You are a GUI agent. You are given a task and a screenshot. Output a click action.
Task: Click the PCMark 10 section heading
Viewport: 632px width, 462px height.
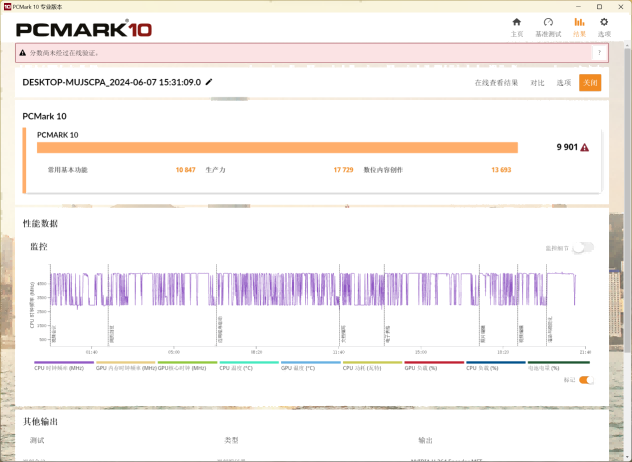(x=44, y=116)
